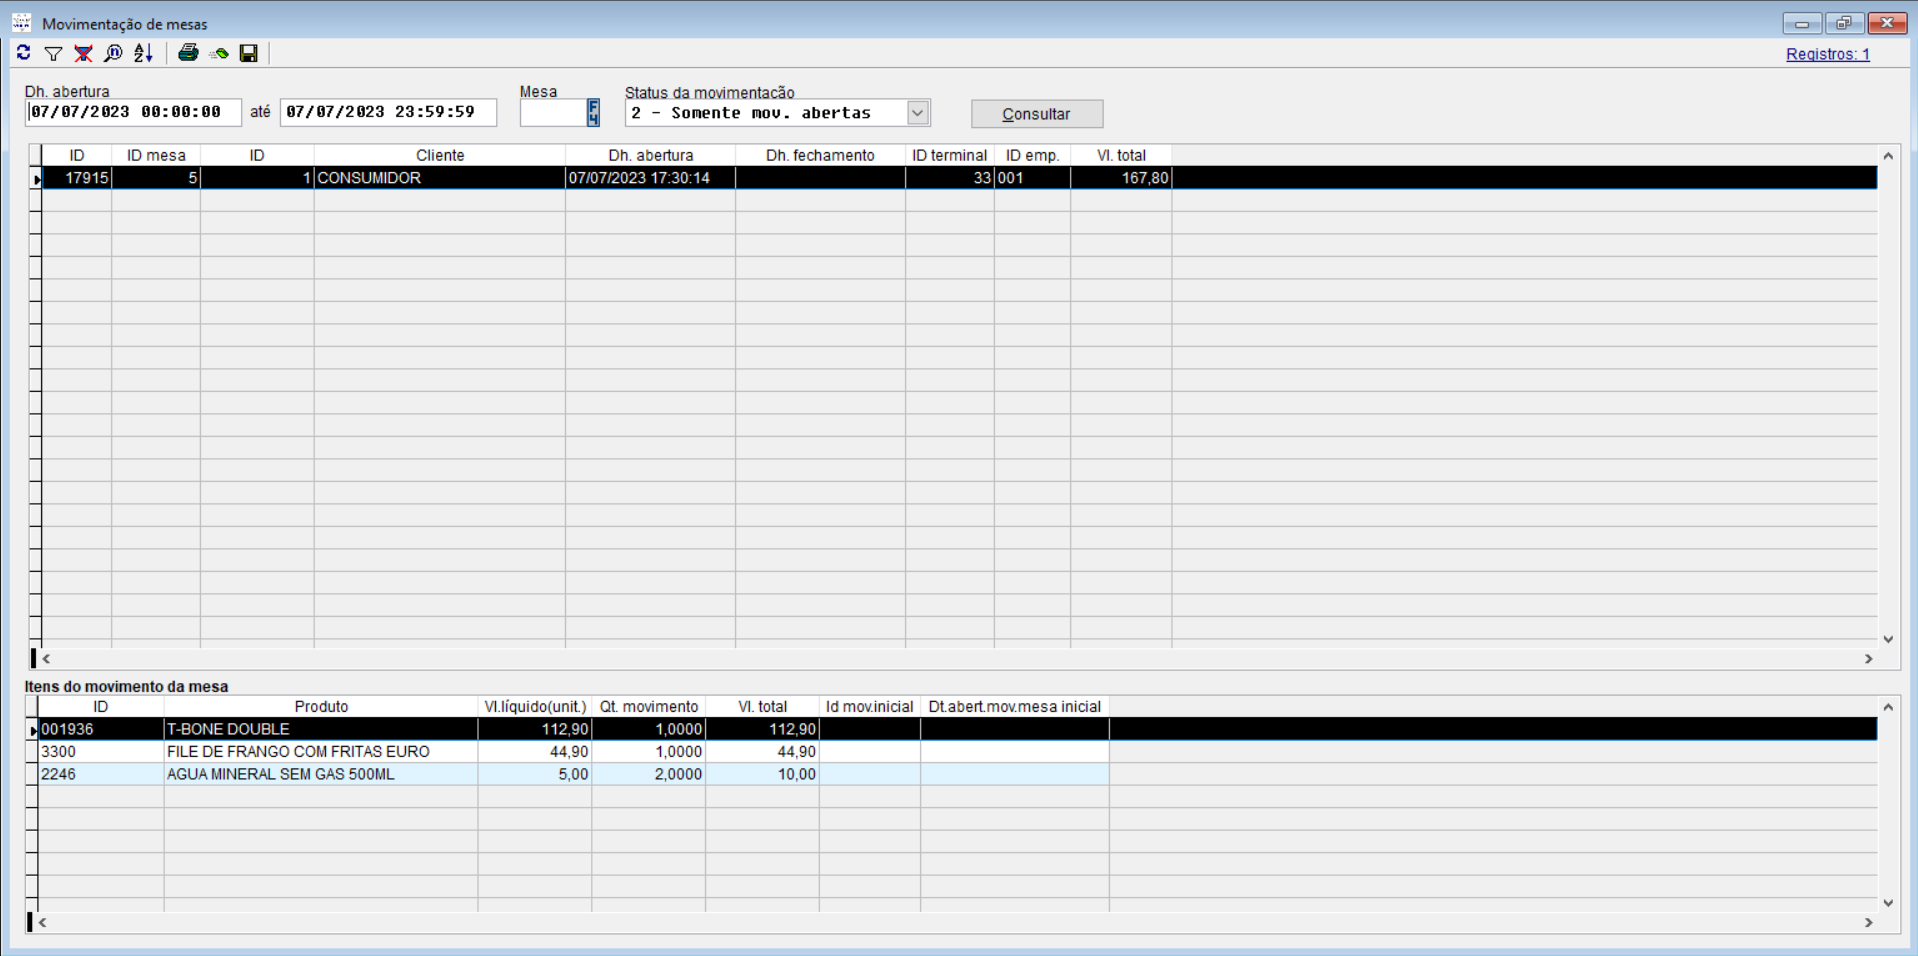Image resolution: width=1918 pixels, height=956 pixels.
Task: Click the start Dh. abertura date field
Action: click(x=133, y=113)
